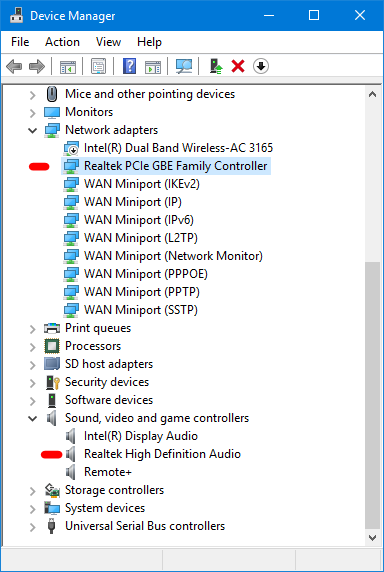Select WAN Miniport (PPTP)
Screen dimensions: 384x572
pyautogui.click(x=142, y=292)
